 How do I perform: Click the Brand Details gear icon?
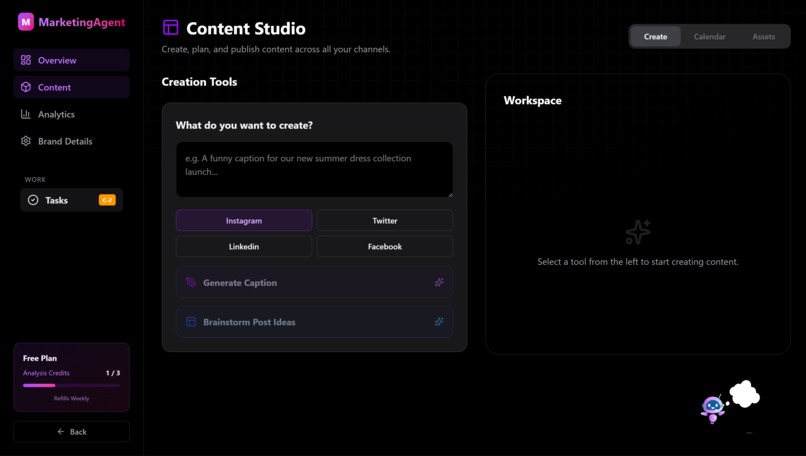click(x=26, y=141)
